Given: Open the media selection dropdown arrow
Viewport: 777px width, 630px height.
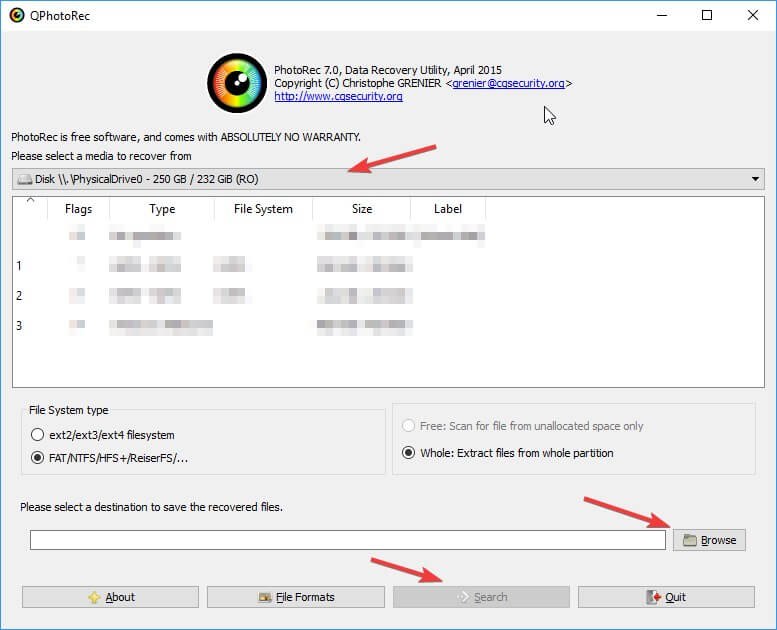Looking at the screenshot, I should [x=755, y=179].
